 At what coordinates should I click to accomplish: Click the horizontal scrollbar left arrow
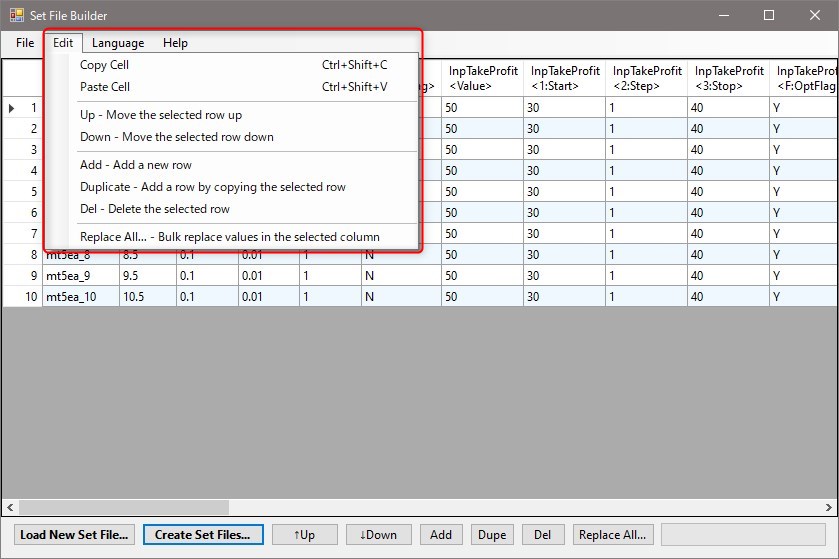[10, 507]
